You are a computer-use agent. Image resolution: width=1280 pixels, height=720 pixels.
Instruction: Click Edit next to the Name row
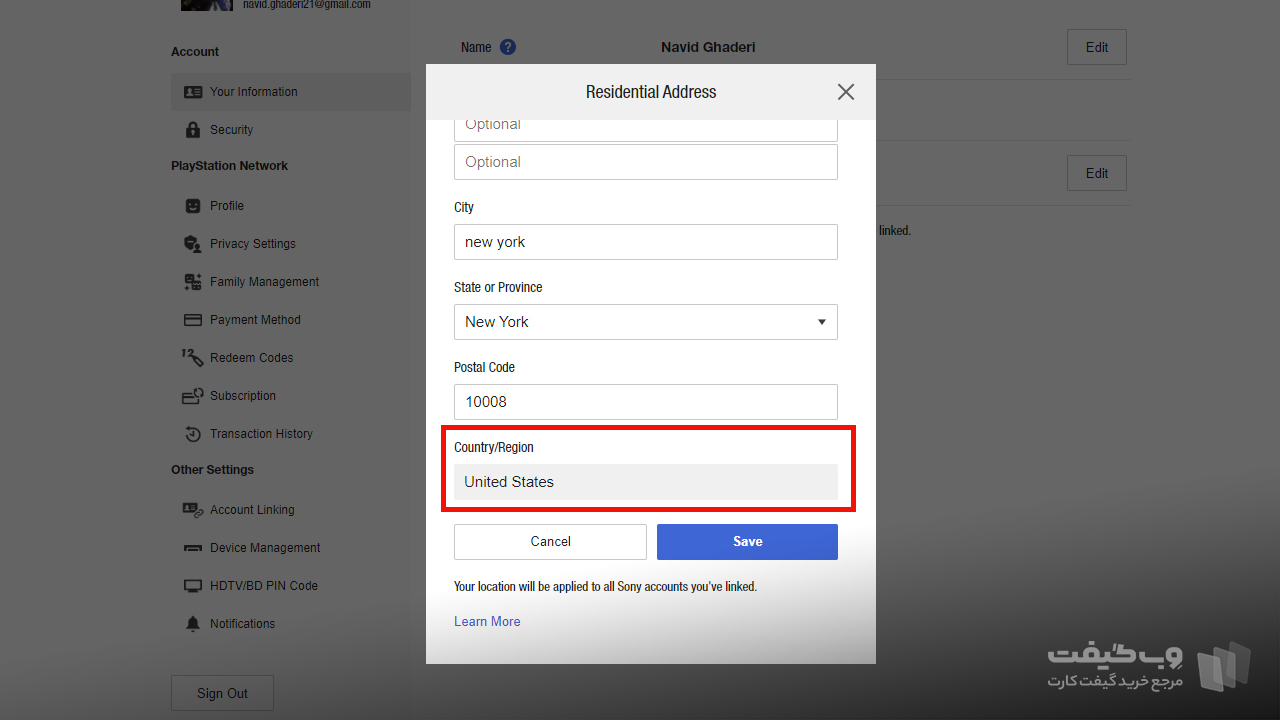1097,47
